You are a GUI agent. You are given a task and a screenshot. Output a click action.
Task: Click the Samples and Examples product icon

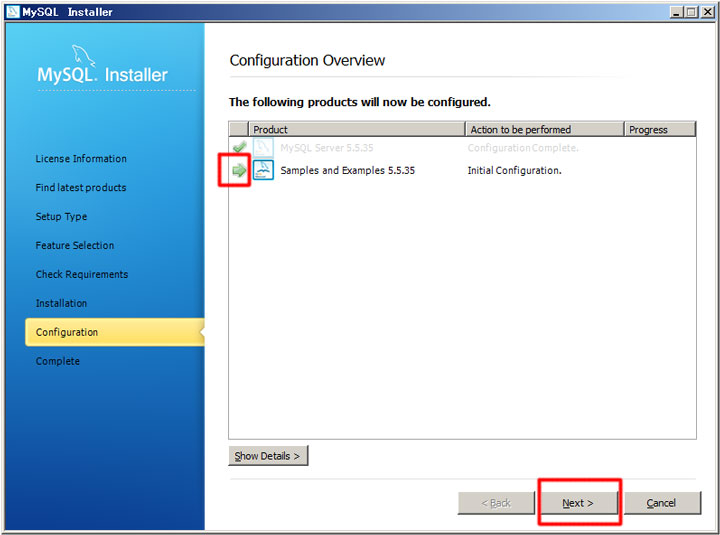pyautogui.click(x=263, y=170)
